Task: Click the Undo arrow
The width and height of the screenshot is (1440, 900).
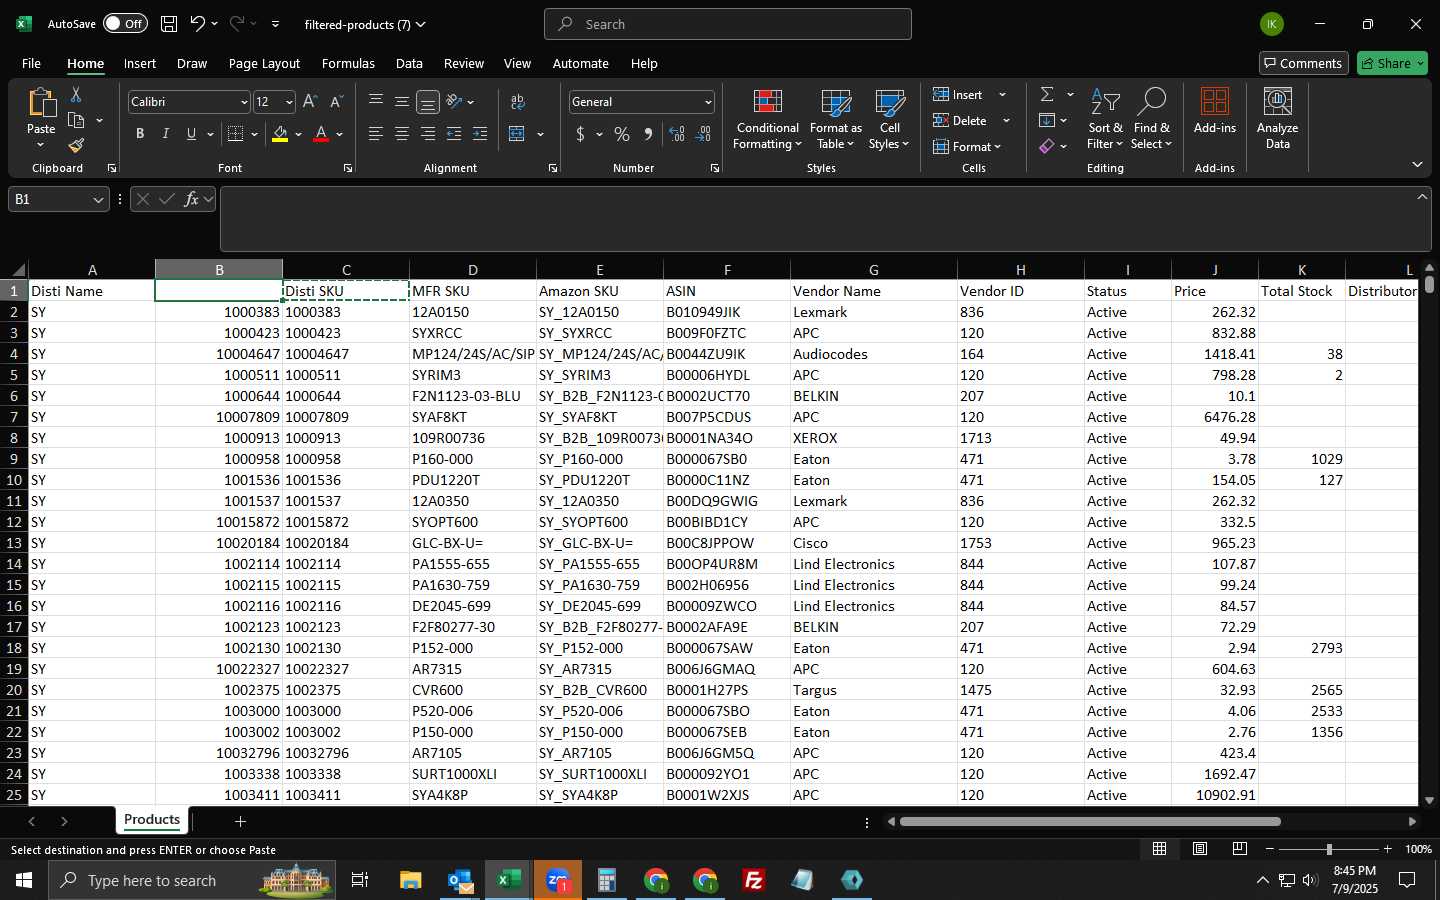Action: pos(198,24)
